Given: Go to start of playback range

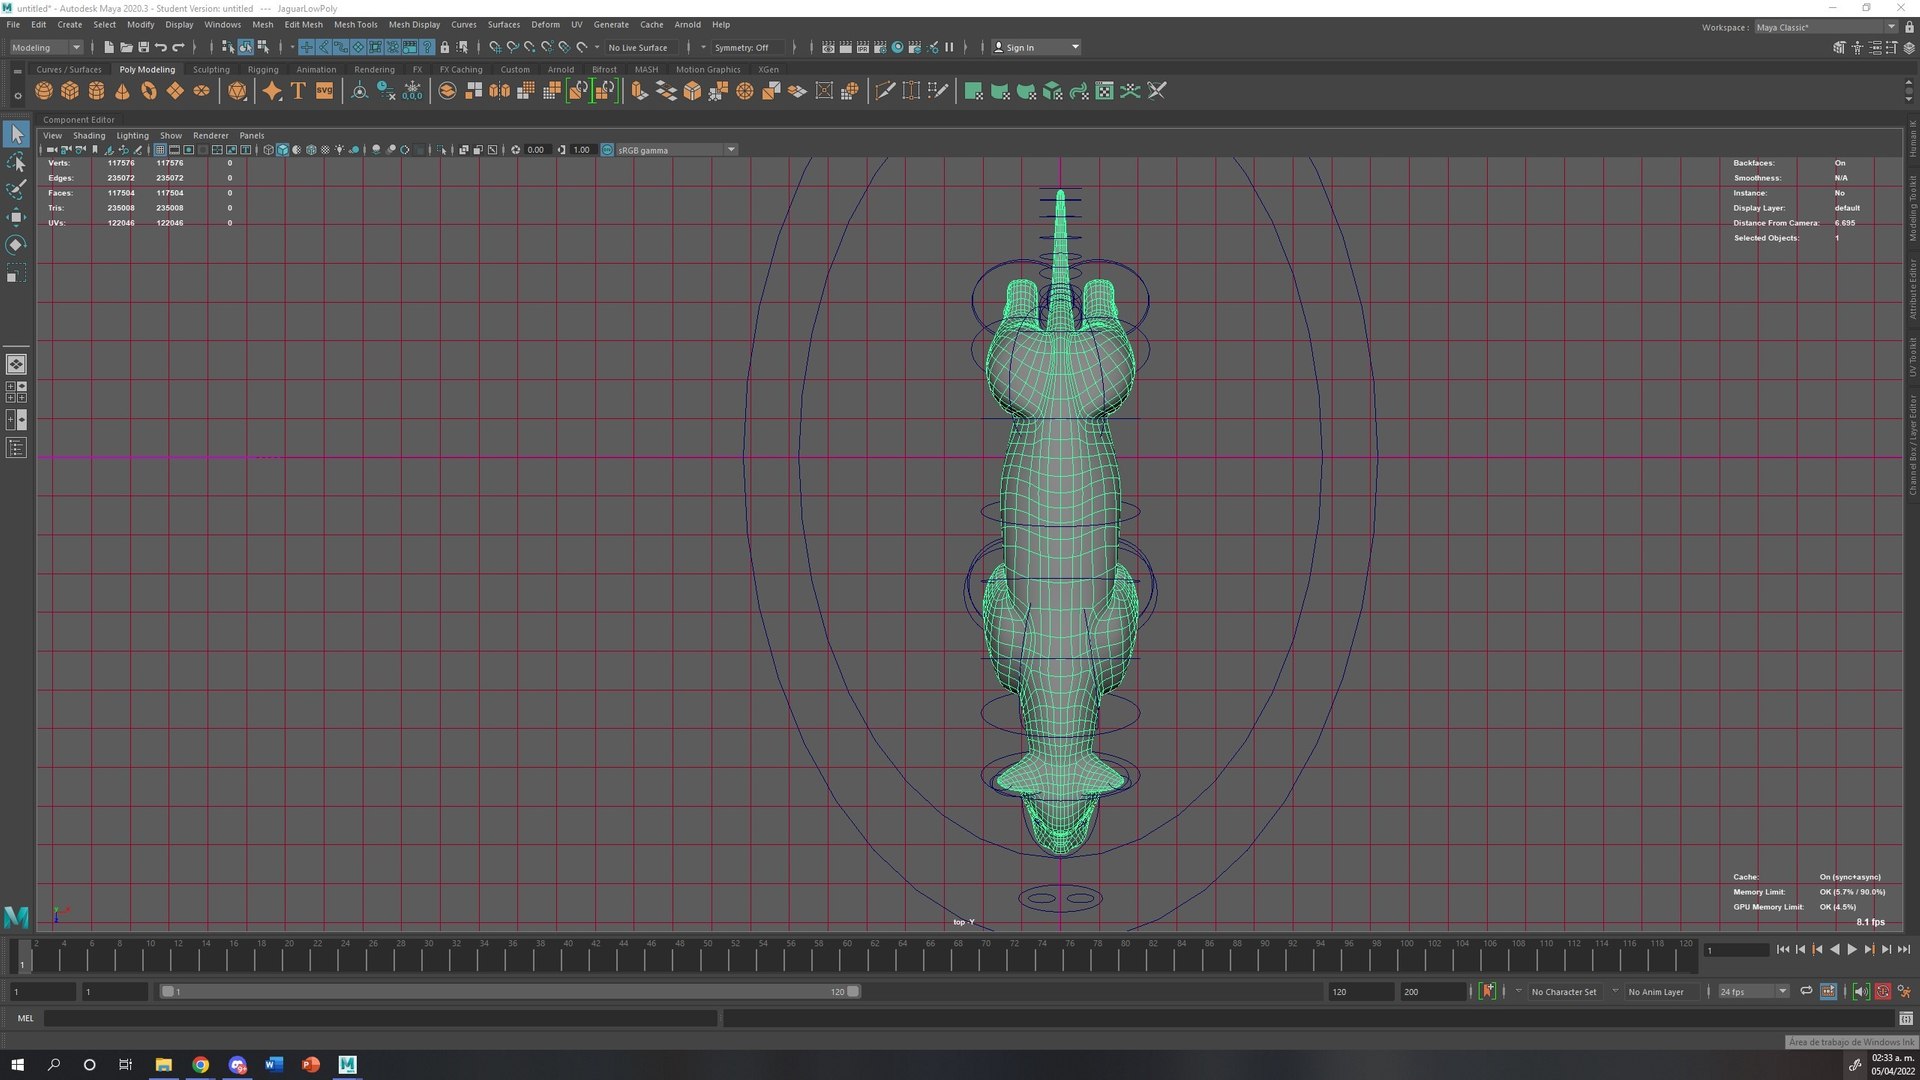Looking at the screenshot, I should tap(1783, 949).
